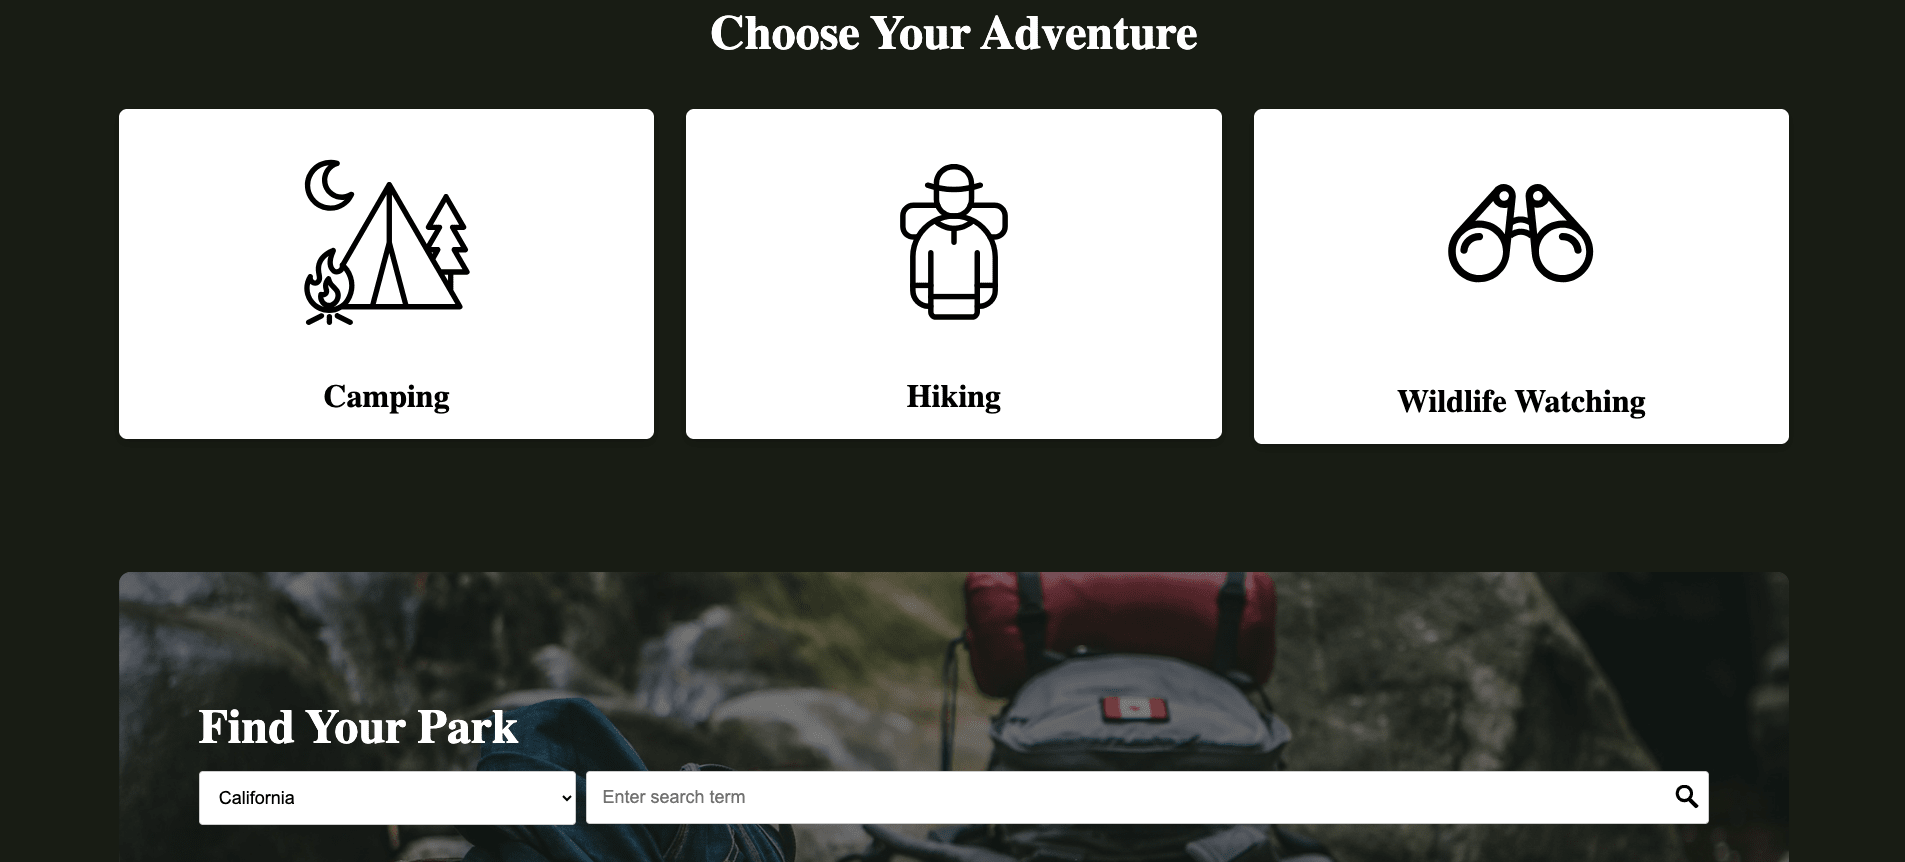Open the Wildlife Watching label
Image resolution: width=1905 pixels, height=862 pixels.
[1520, 401]
